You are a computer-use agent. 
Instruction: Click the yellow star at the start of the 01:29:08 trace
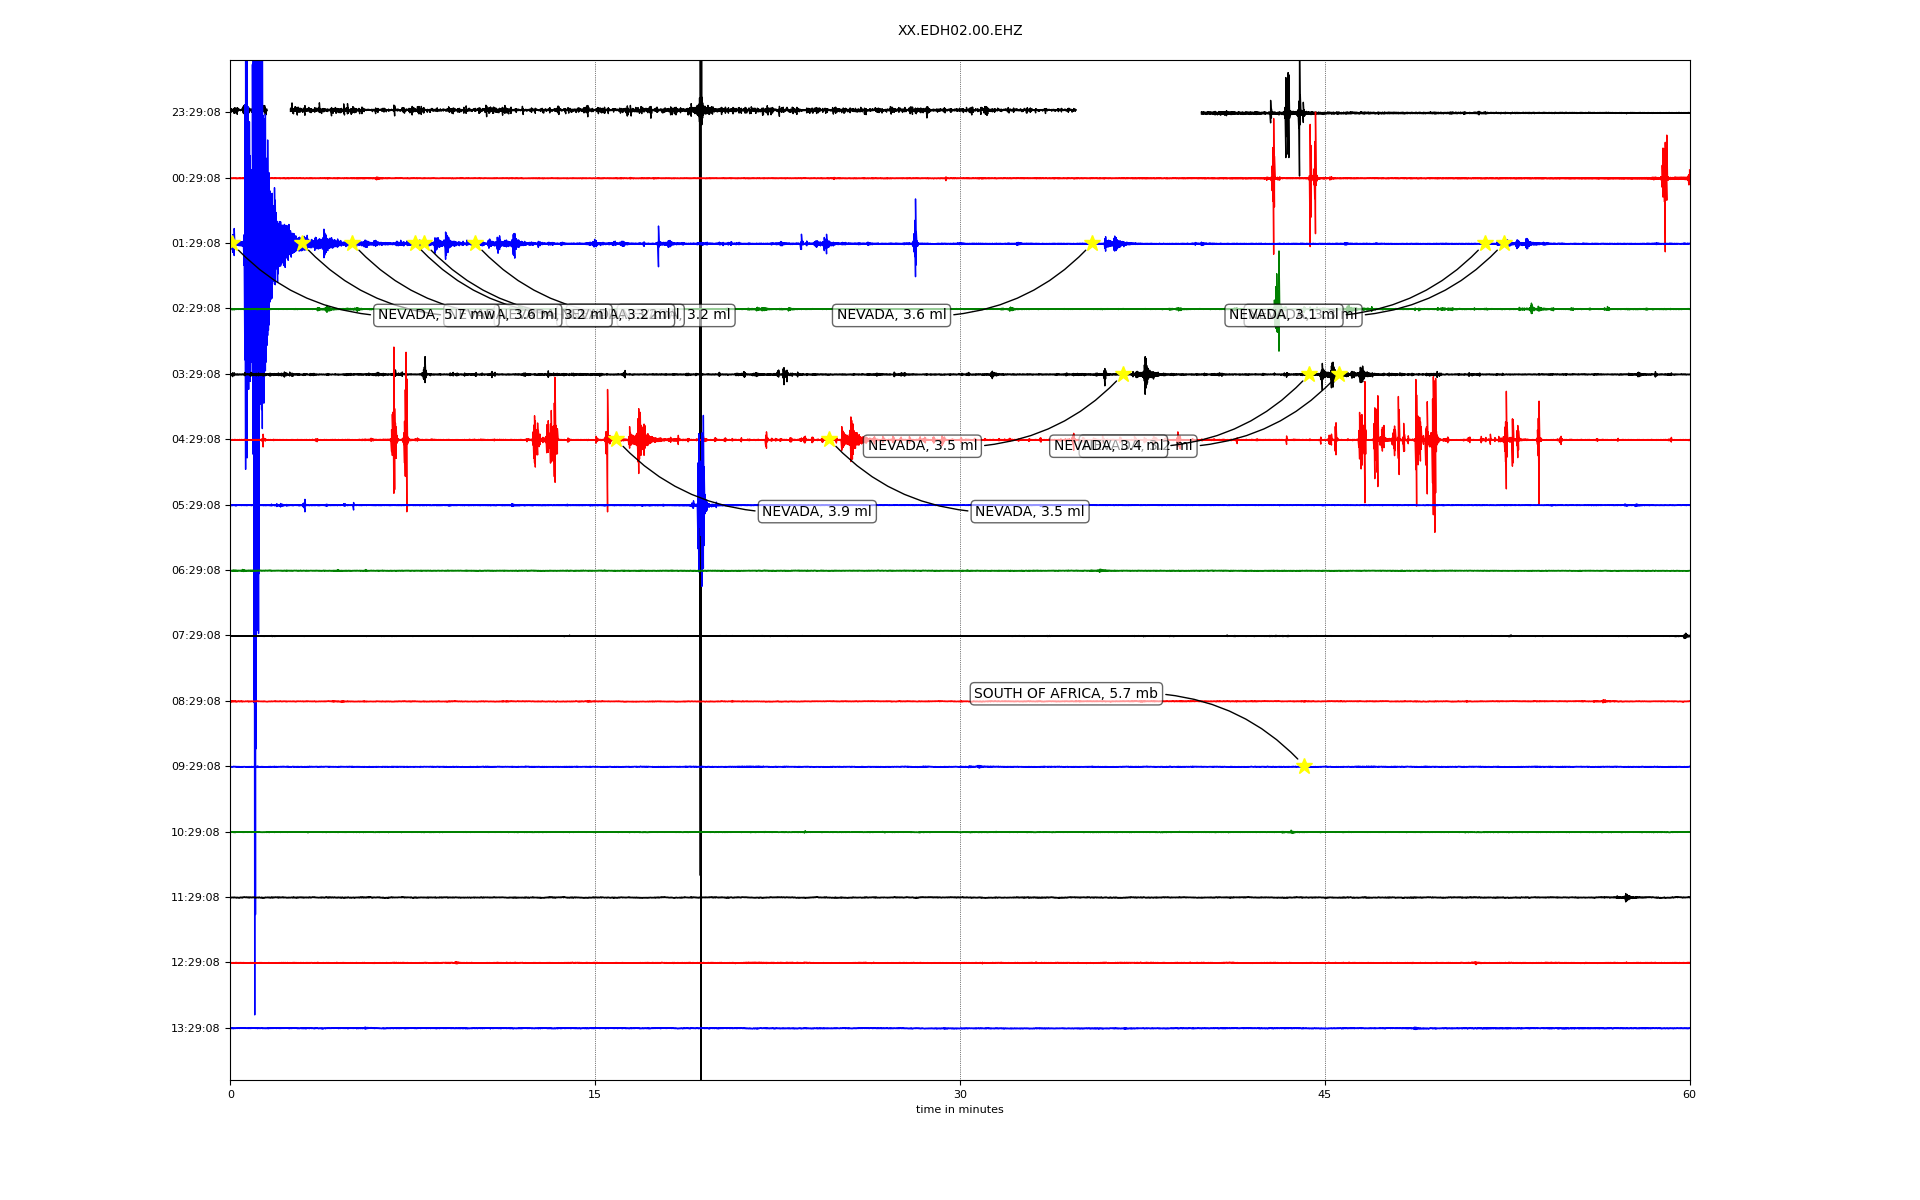click(233, 243)
